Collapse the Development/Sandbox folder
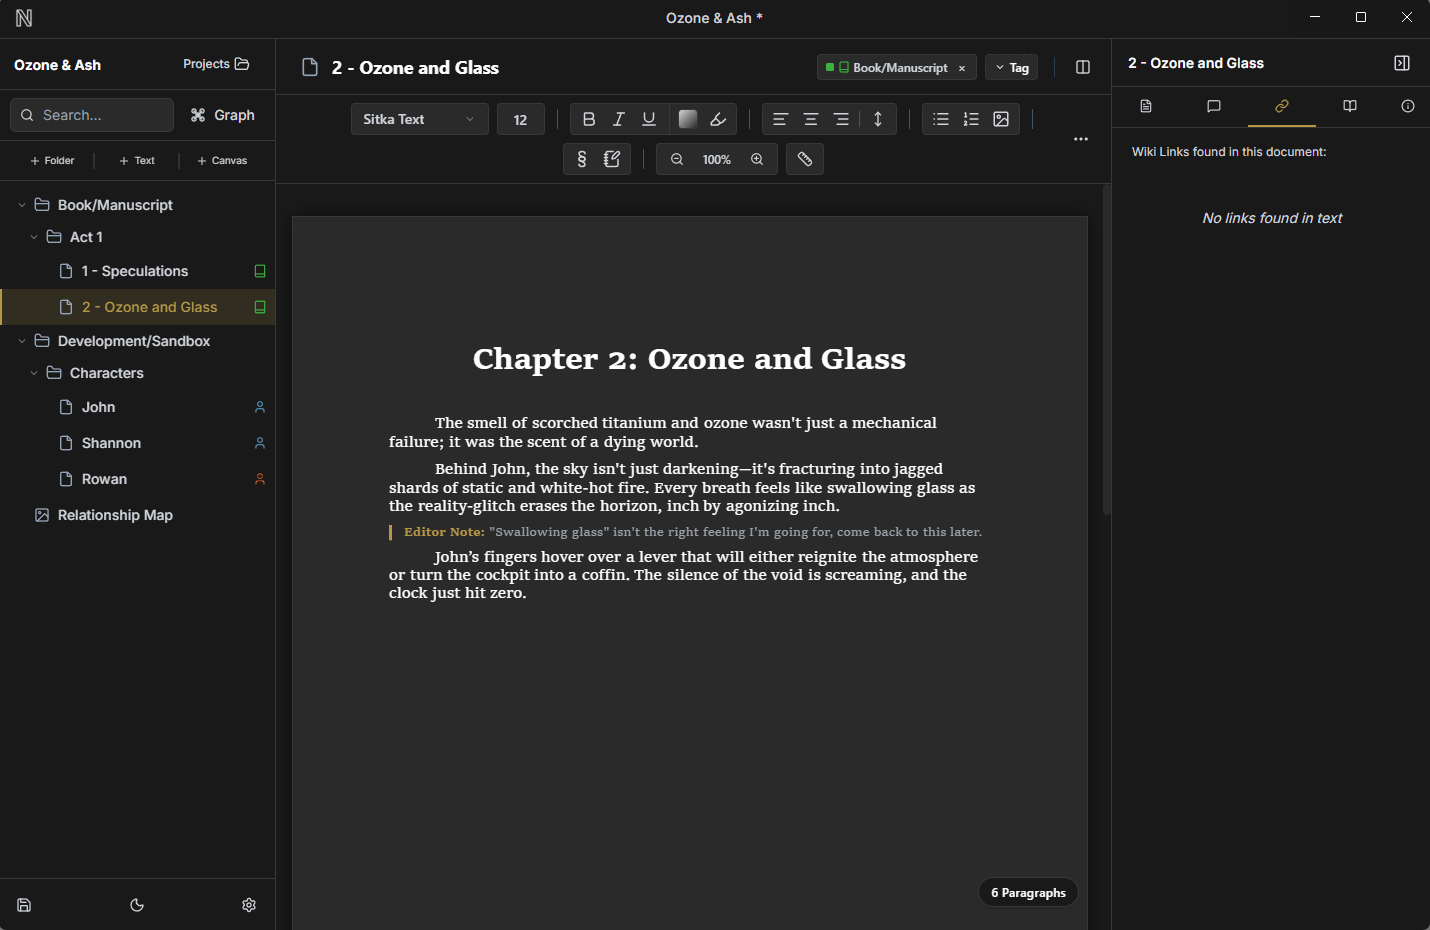This screenshot has height=930, width=1430. click(22, 341)
